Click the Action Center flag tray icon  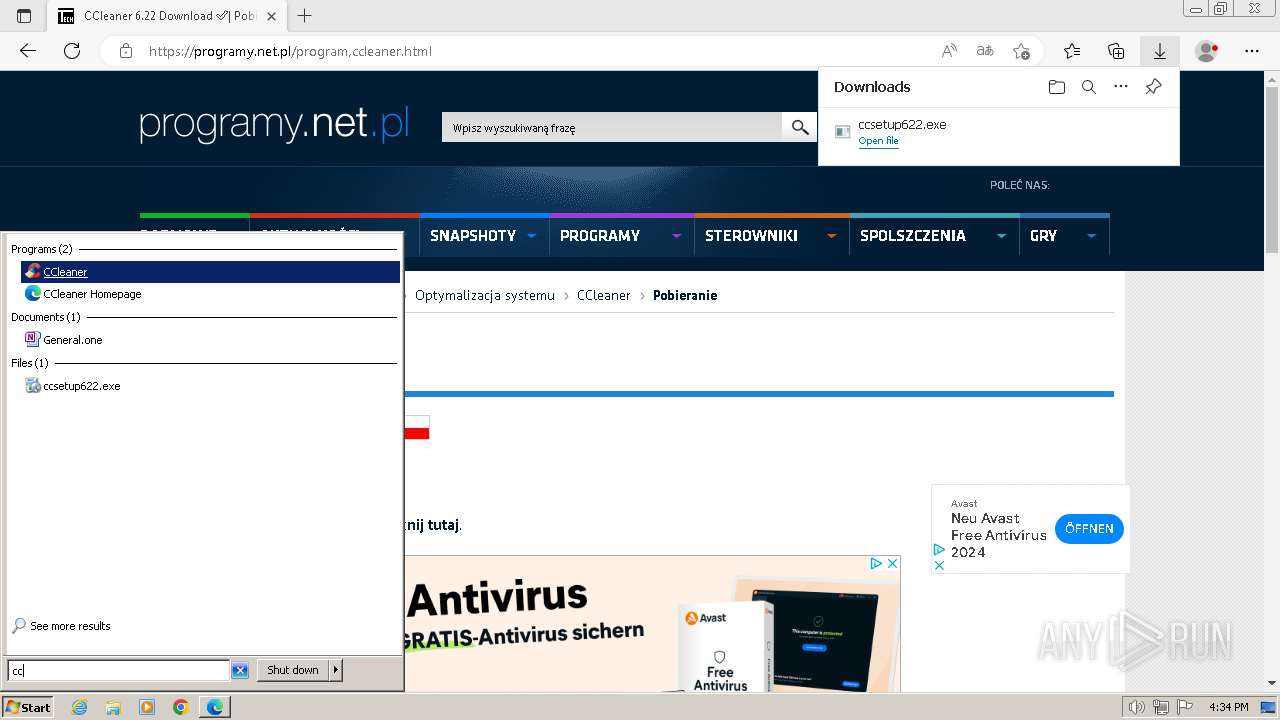point(1183,707)
